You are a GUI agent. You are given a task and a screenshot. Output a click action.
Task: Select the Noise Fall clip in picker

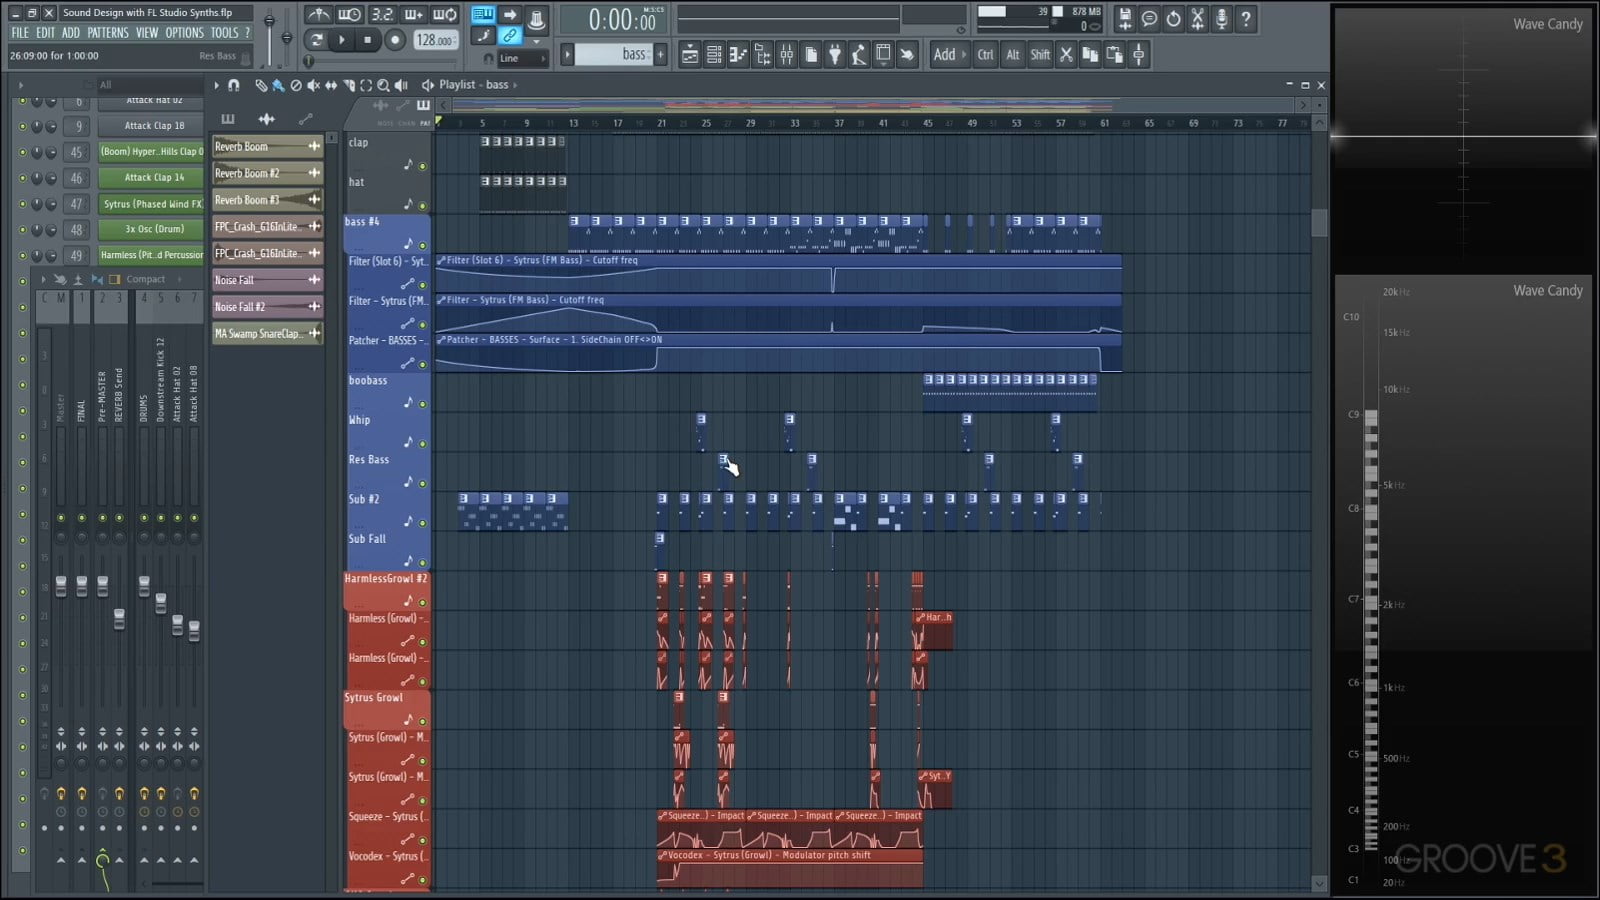pyautogui.click(x=267, y=280)
